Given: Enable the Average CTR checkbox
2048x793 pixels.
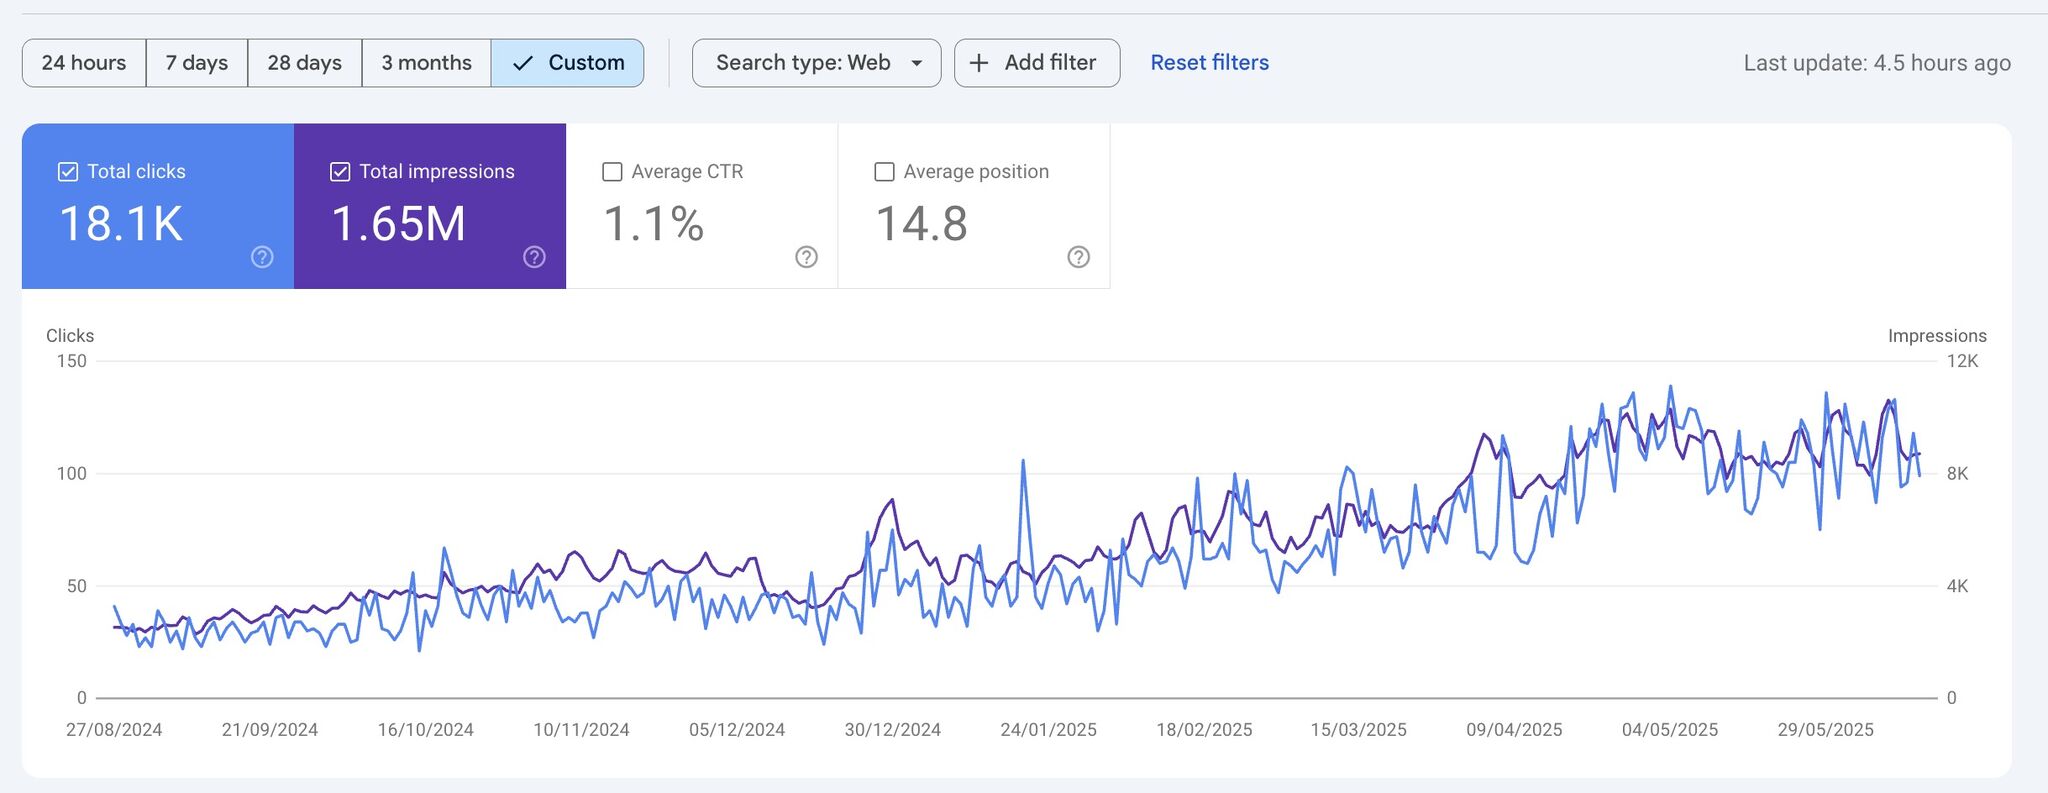Looking at the screenshot, I should pyautogui.click(x=612, y=172).
